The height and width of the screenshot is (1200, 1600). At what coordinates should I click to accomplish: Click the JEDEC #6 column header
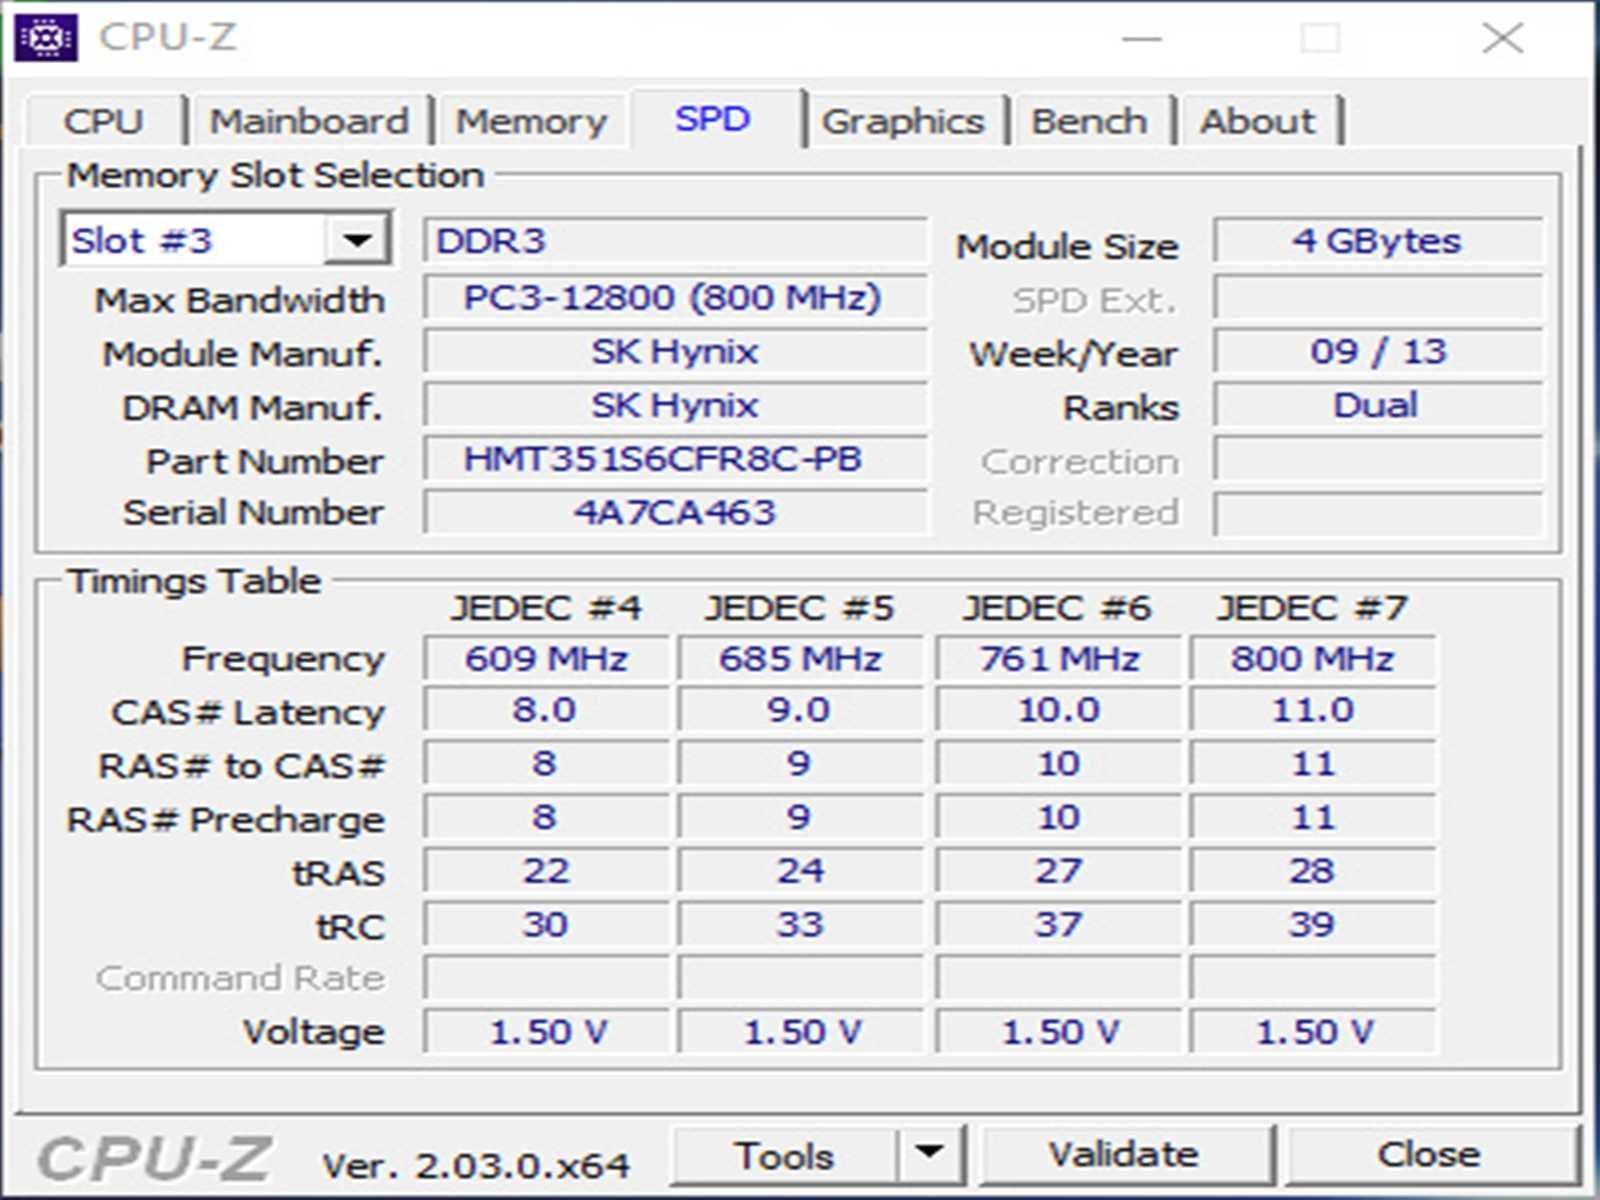point(1058,608)
